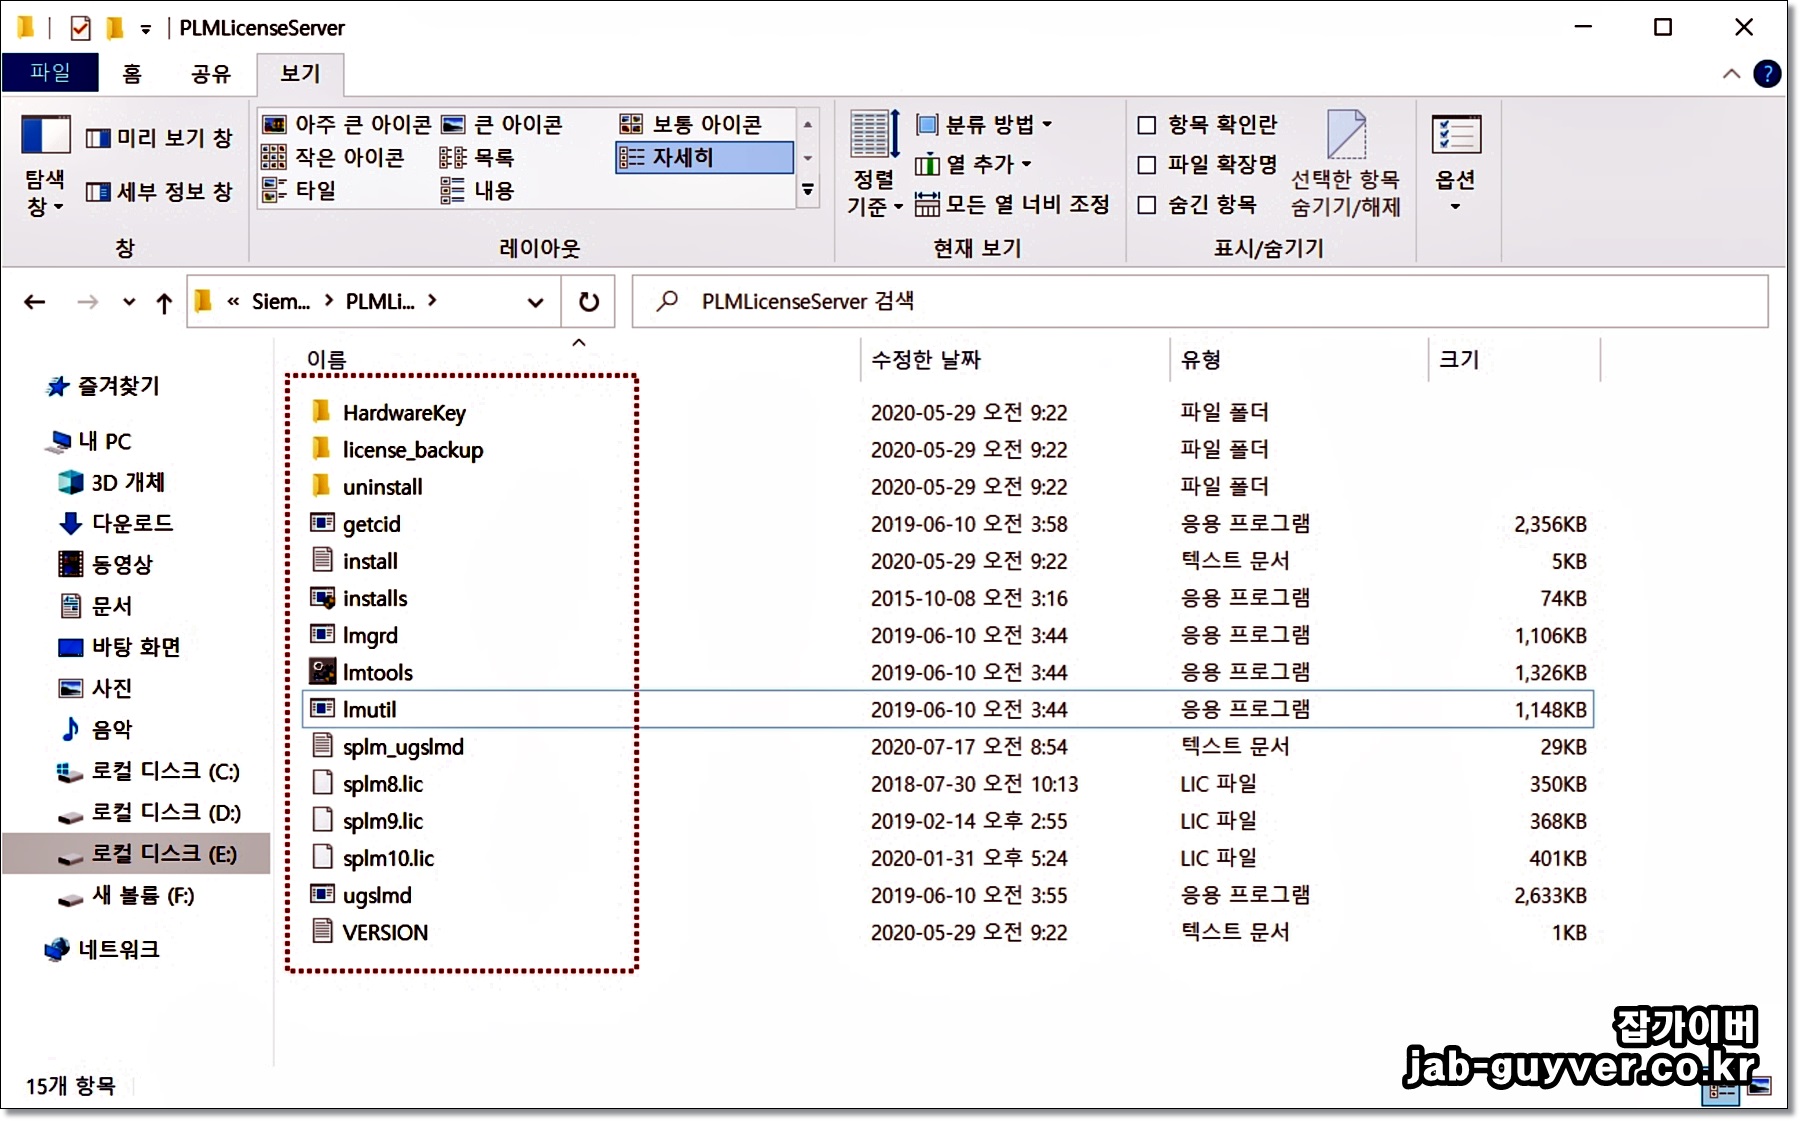
Task: Refresh the folder view
Action: (x=589, y=302)
